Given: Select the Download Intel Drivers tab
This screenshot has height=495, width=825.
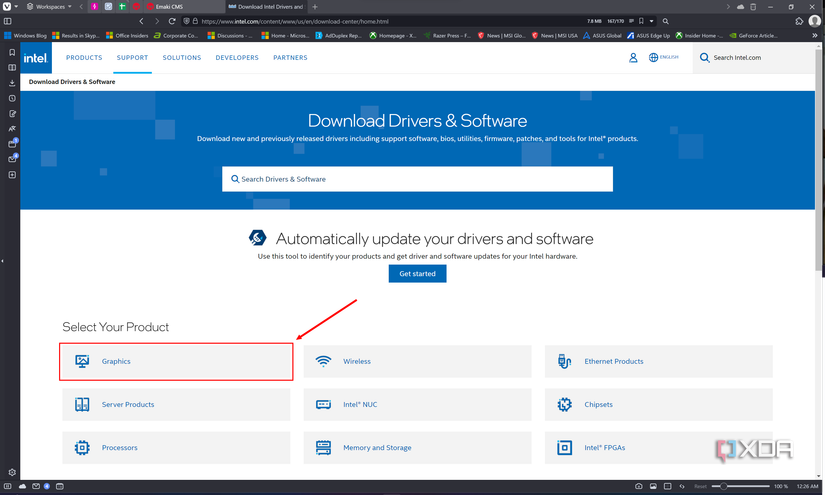Looking at the screenshot, I should 266,7.
